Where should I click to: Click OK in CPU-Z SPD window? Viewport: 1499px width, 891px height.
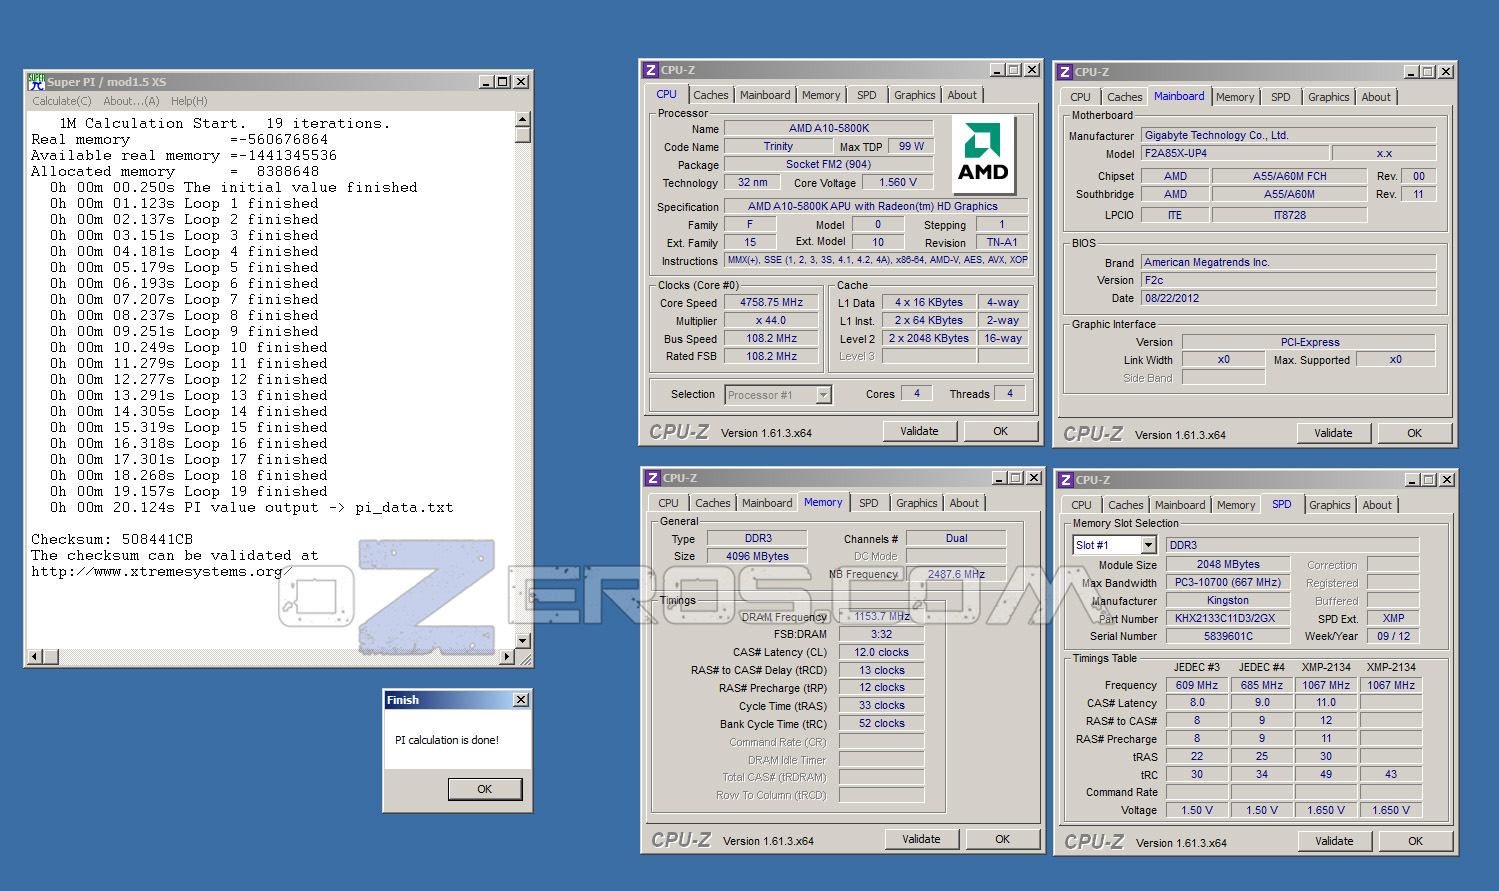1416,841
